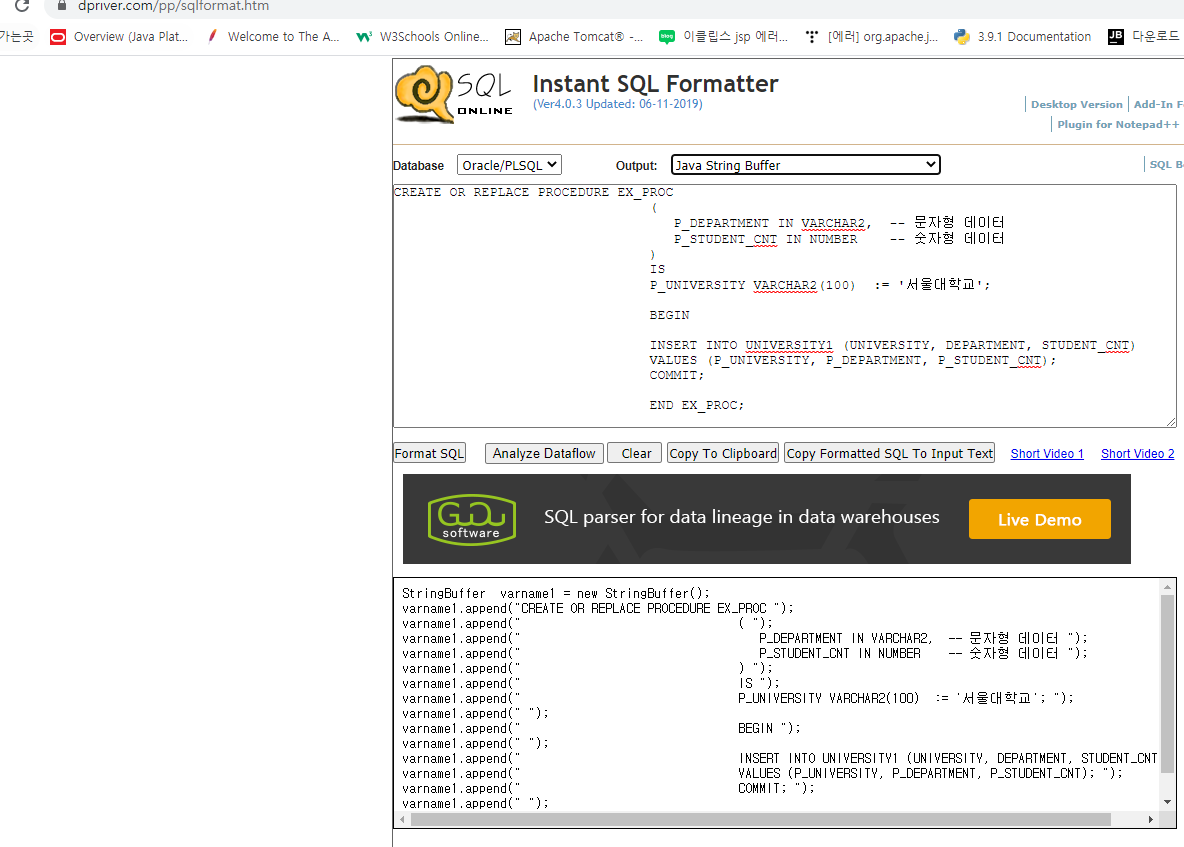1184x847 pixels.
Task: Click Copy Formatted SQL To Input Text
Action: click(890, 453)
